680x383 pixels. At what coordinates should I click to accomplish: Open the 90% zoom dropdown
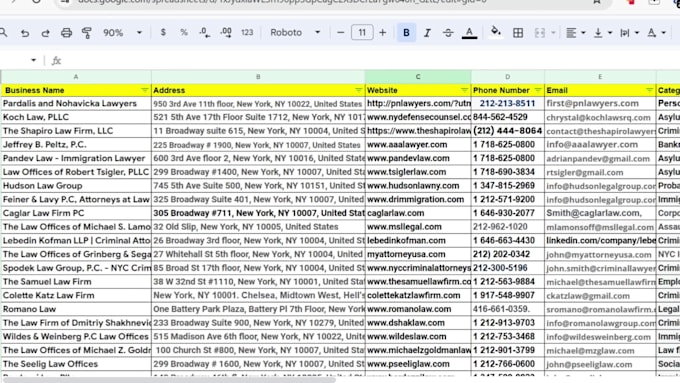122,33
